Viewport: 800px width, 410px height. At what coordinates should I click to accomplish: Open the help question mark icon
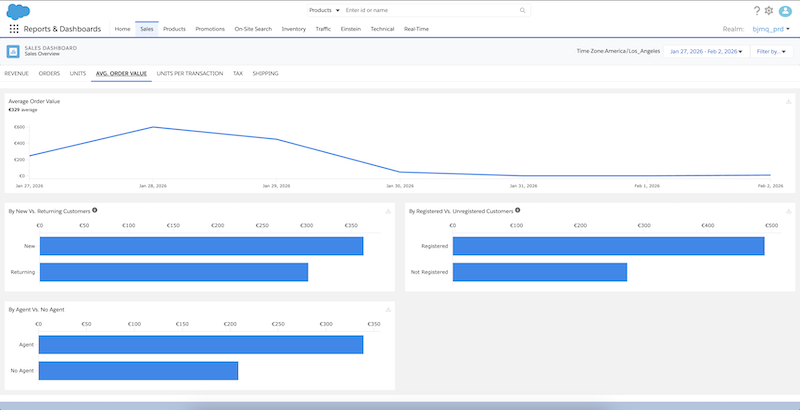tap(757, 10)
